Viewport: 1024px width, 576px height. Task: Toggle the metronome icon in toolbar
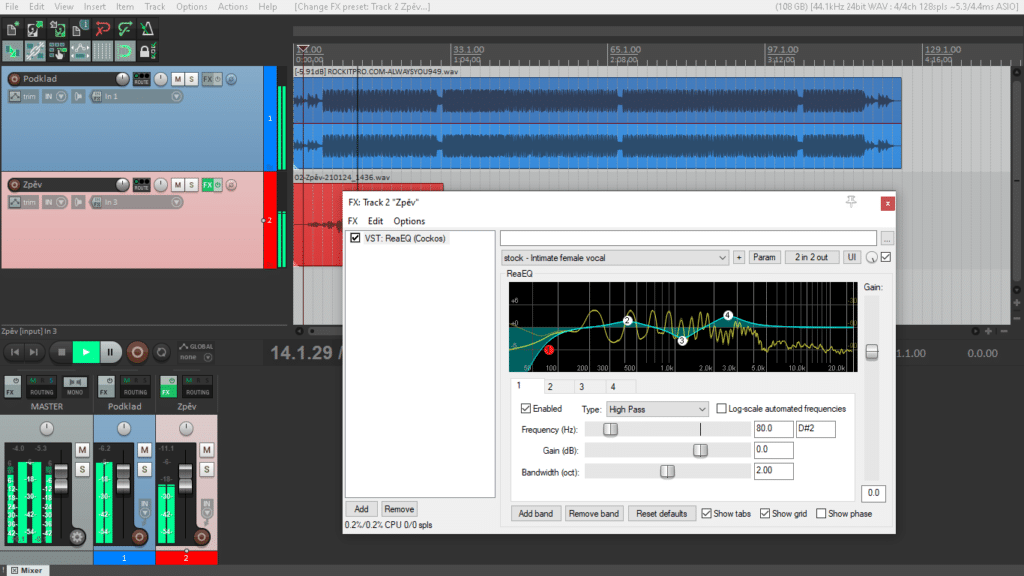[147, 29]
